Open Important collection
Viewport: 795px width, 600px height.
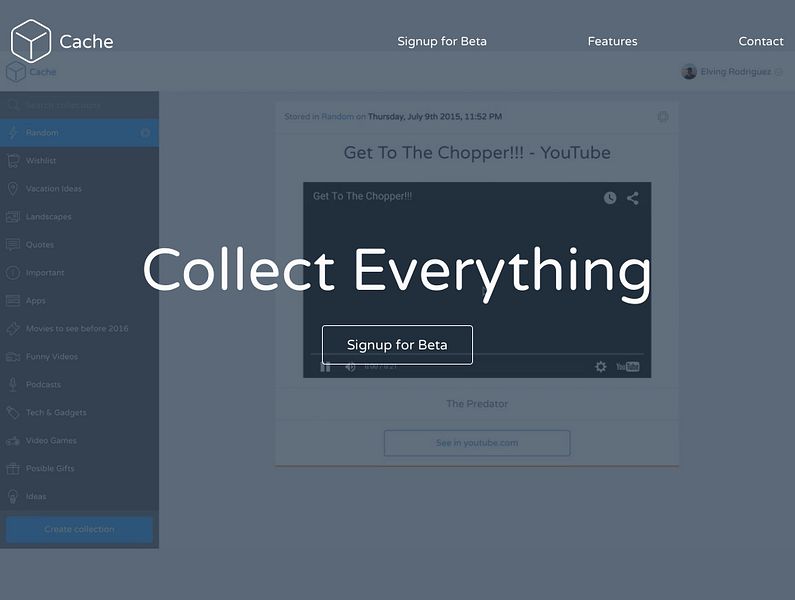click(x=79, y=273)
